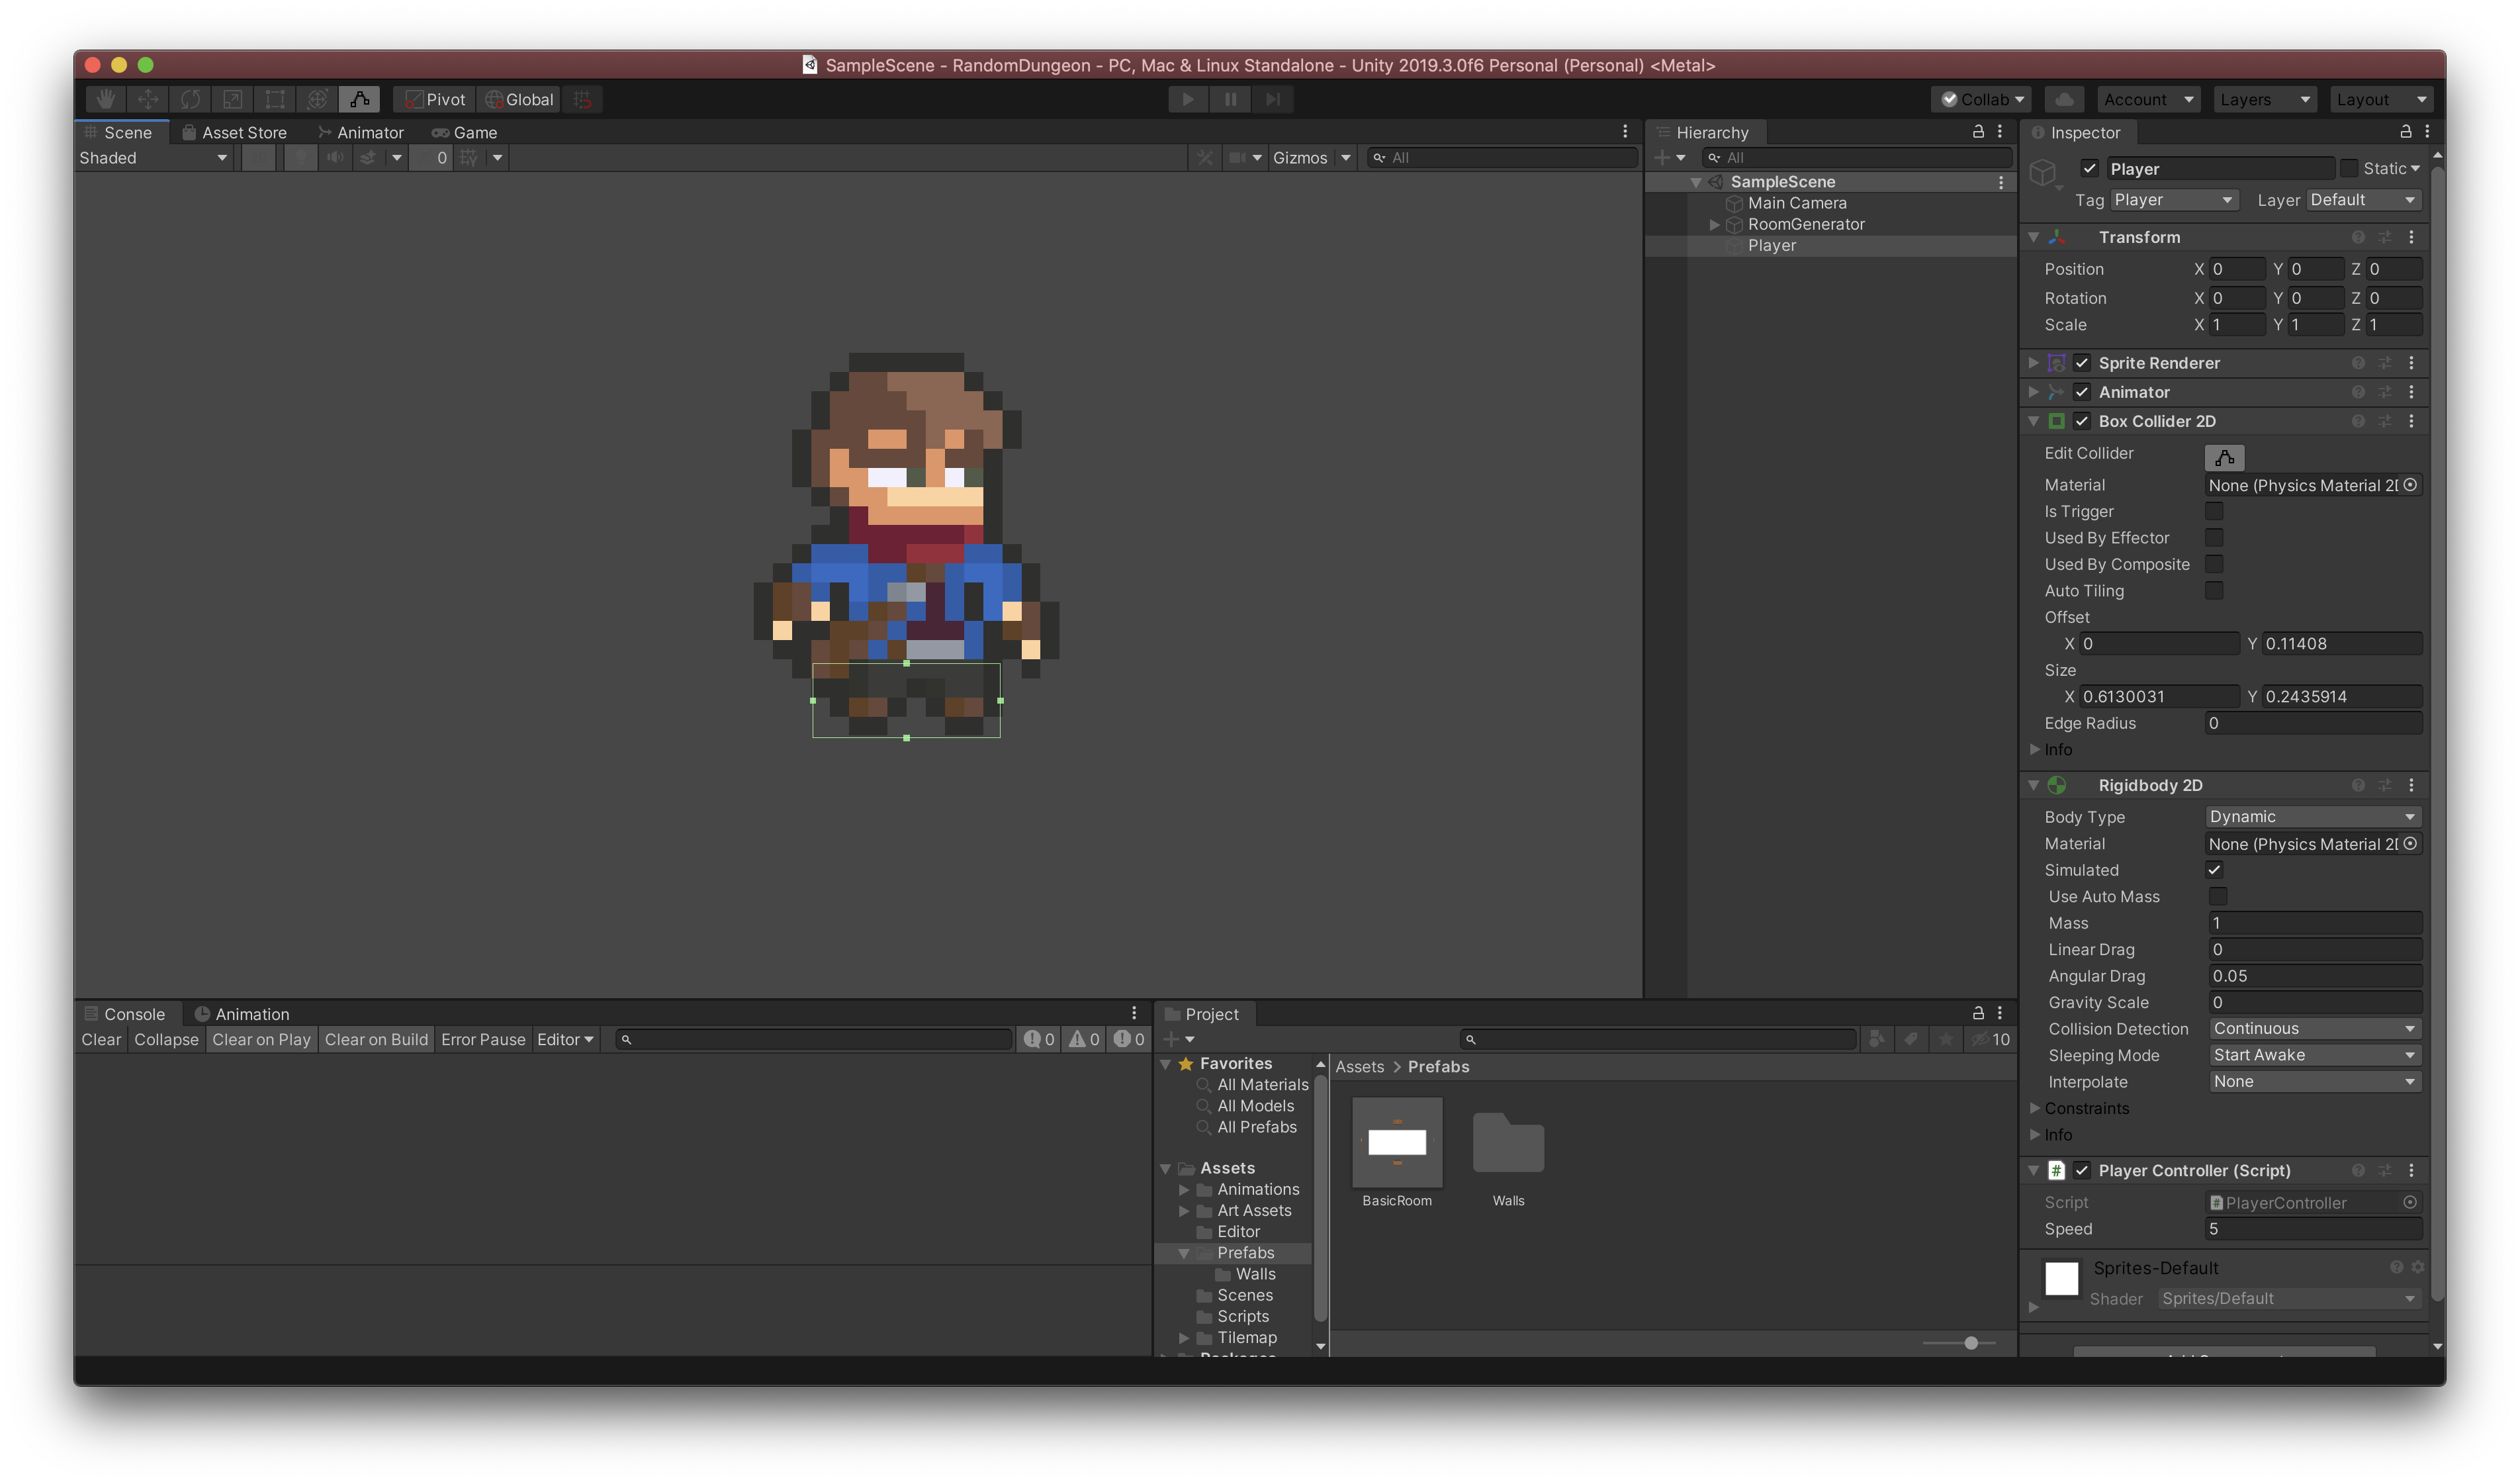The image size is (2520, 1484).
Task: Open cloud services icon
Action: point(2064,99)
